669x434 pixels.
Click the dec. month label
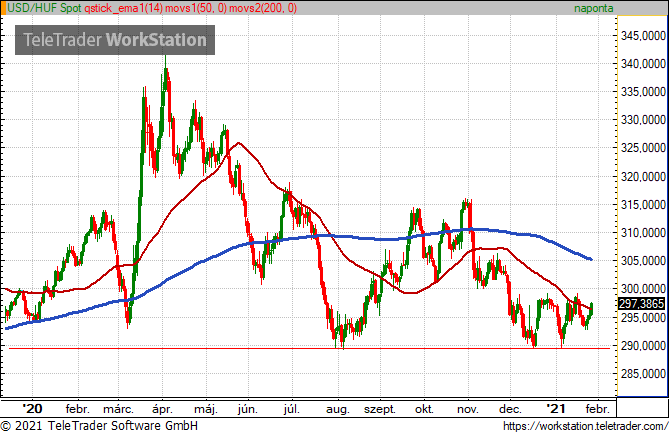pos(510,409)
